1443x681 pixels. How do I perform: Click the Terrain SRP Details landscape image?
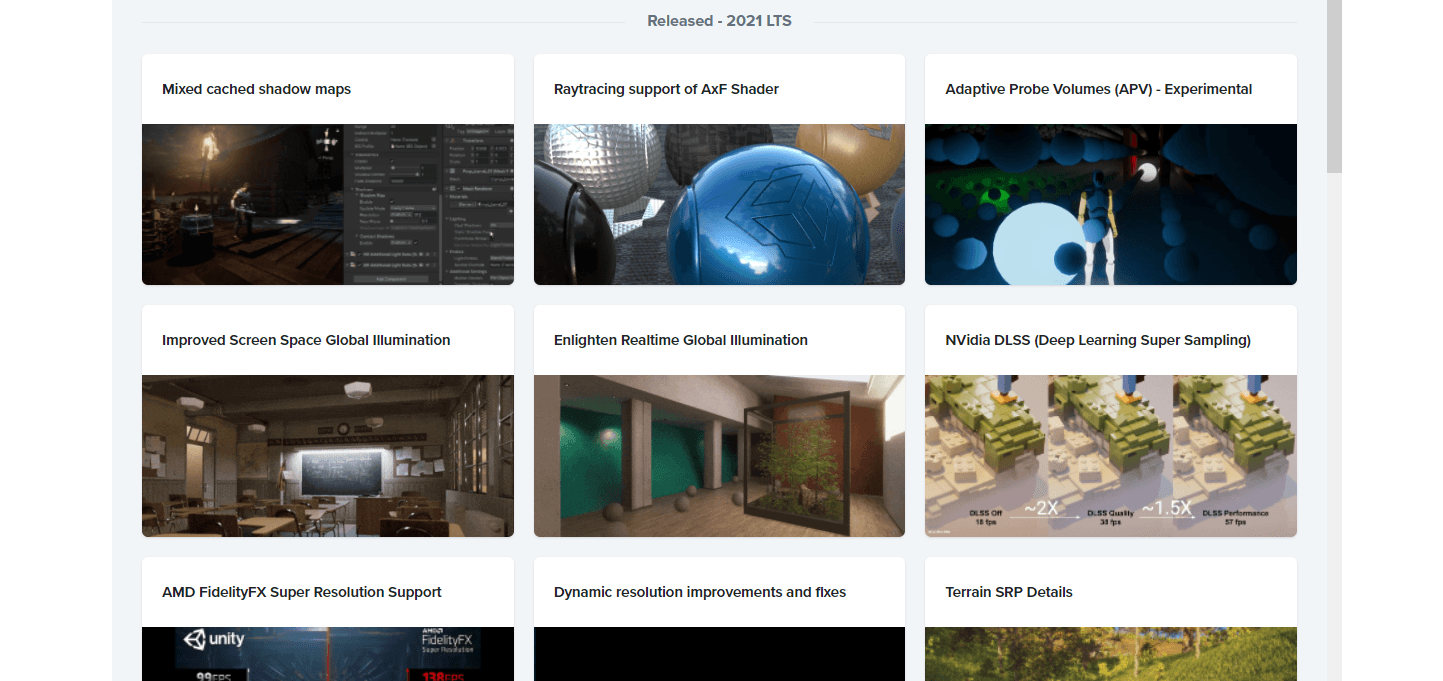click(1111, 654)
